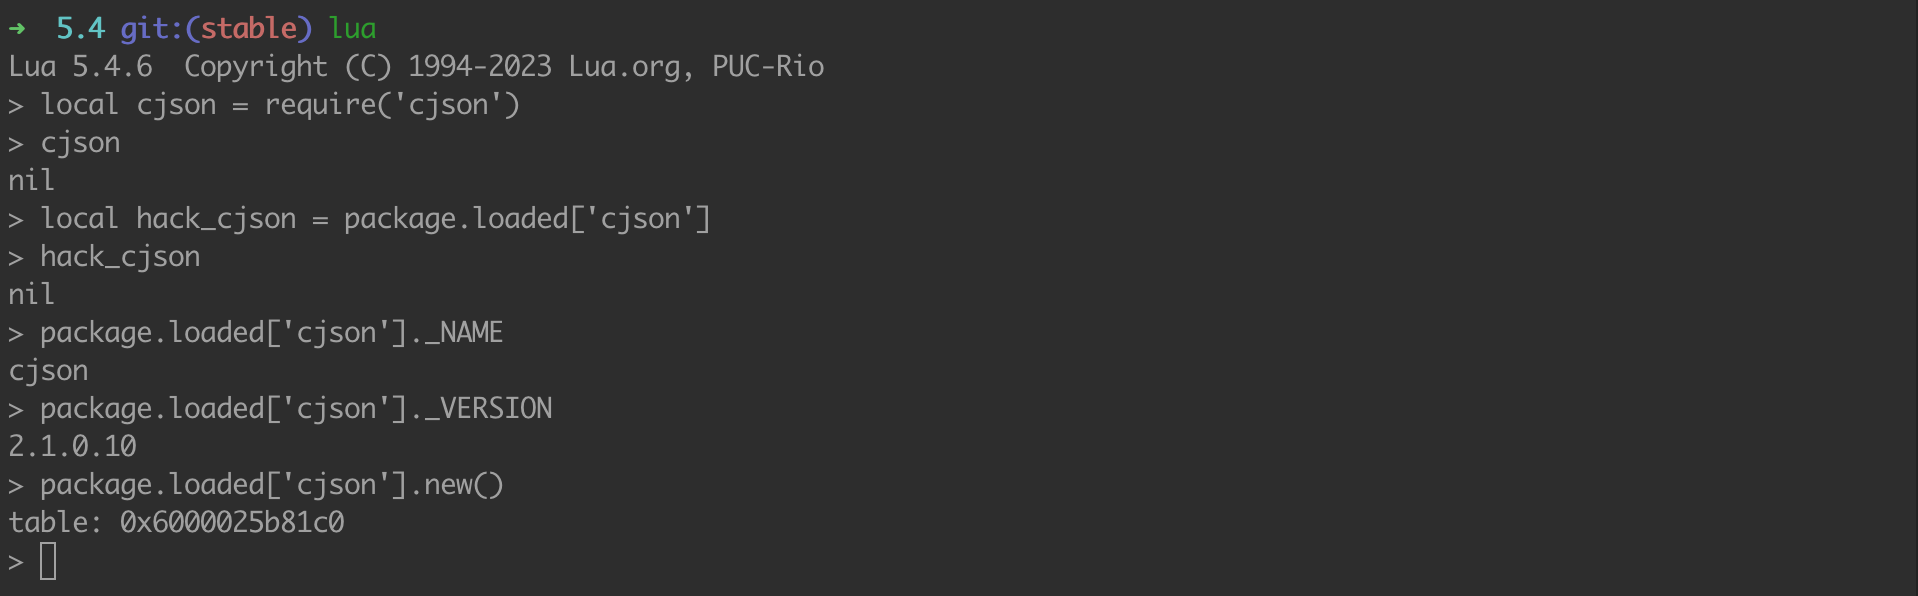This screenshot has height=596, width=1918.
Task: Click the 'cjson' output under _NAME
Action: point(48,371)
